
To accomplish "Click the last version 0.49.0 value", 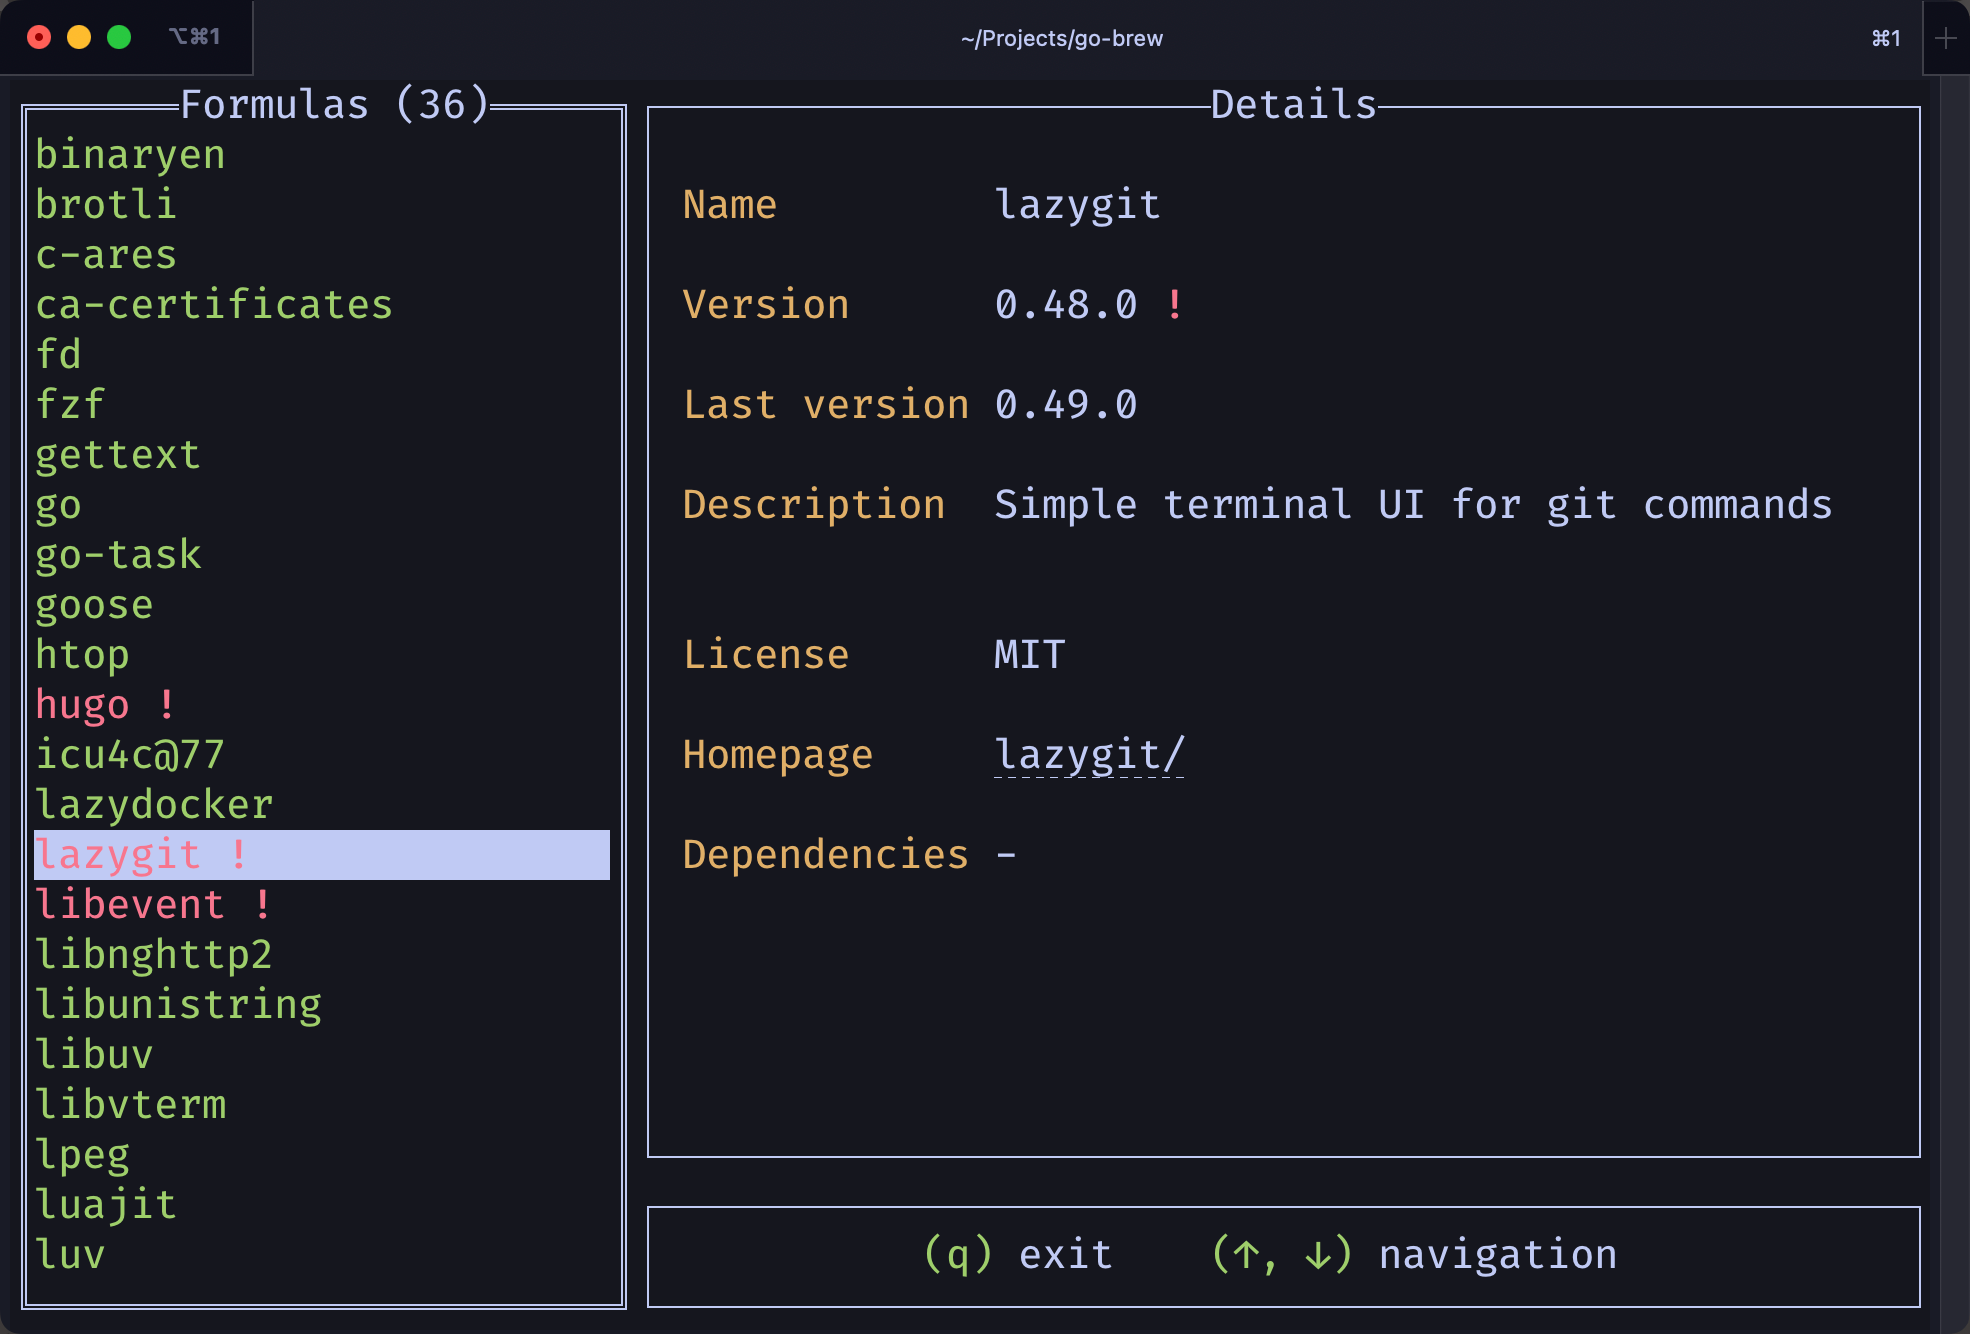I will point(1066,405).
